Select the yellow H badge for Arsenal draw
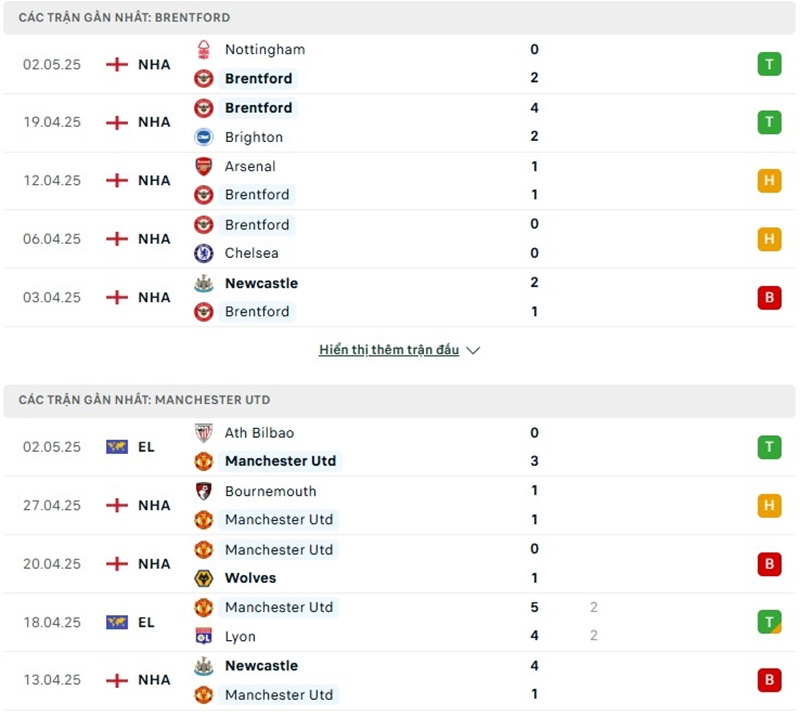 [x=769, y=181]
